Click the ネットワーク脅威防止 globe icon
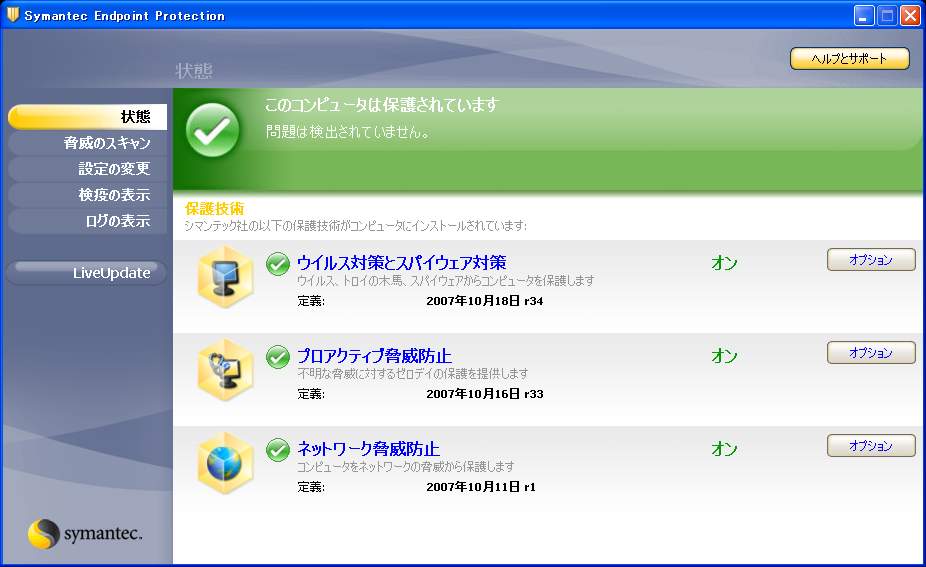926x567 pixels. (225, 464)
